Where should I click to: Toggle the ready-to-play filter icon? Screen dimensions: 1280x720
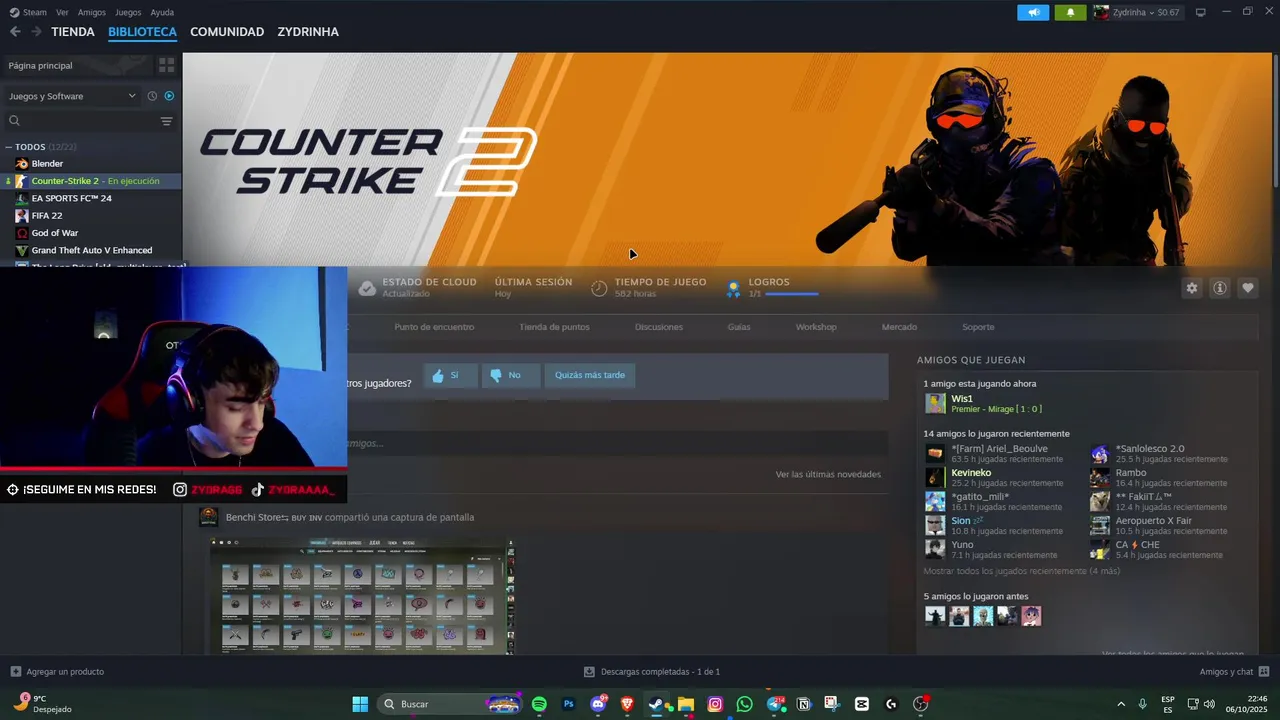click(169, 96)
